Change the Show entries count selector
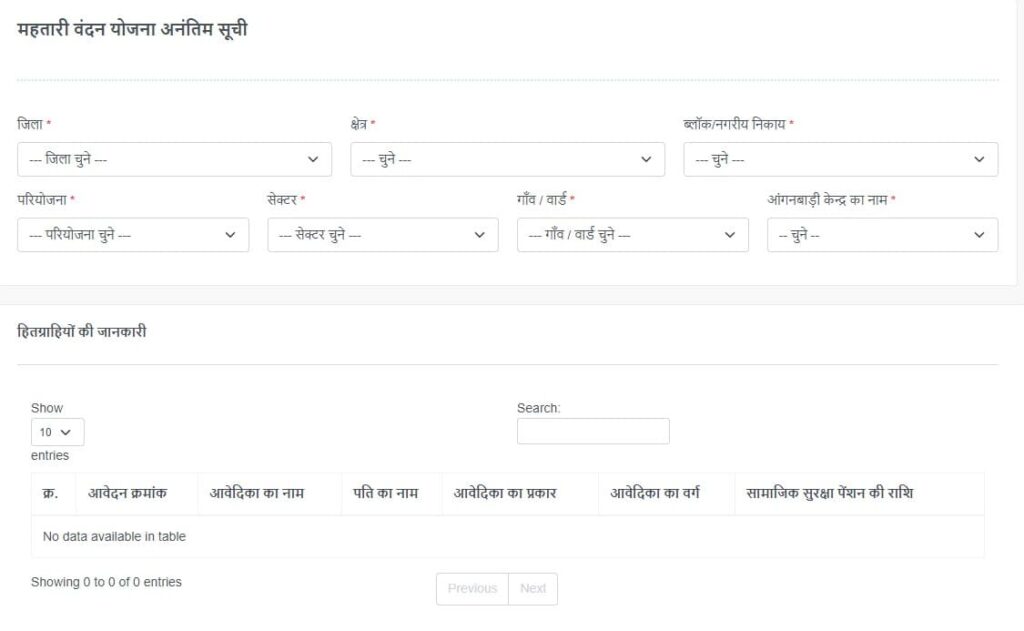The height and width of the screenshot is (631, 1024). click(x=57, y=432)
